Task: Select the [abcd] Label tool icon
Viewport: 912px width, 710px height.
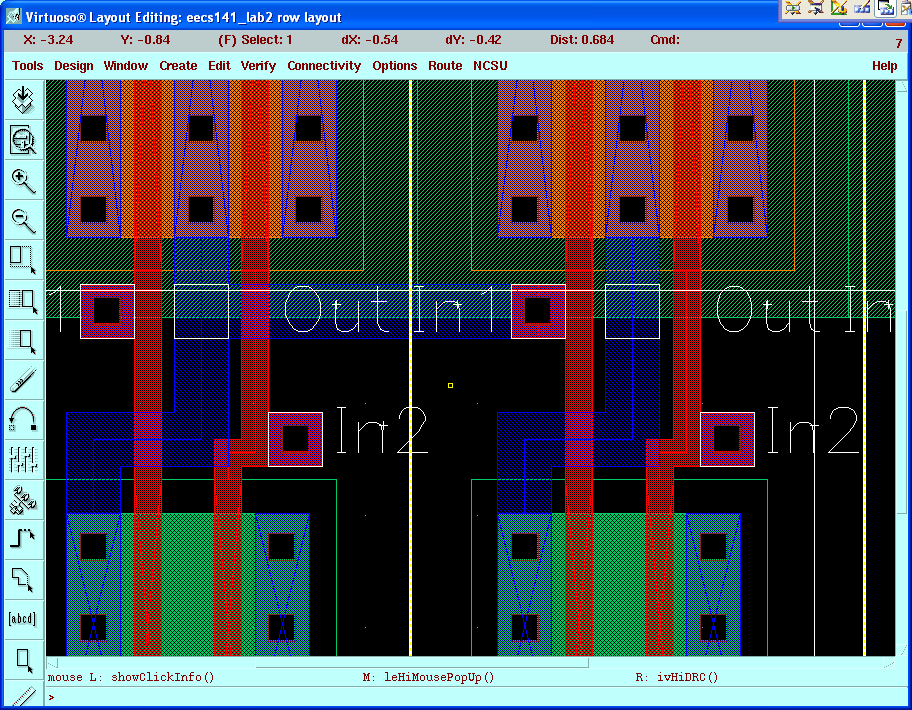Action: coord(23,618)
